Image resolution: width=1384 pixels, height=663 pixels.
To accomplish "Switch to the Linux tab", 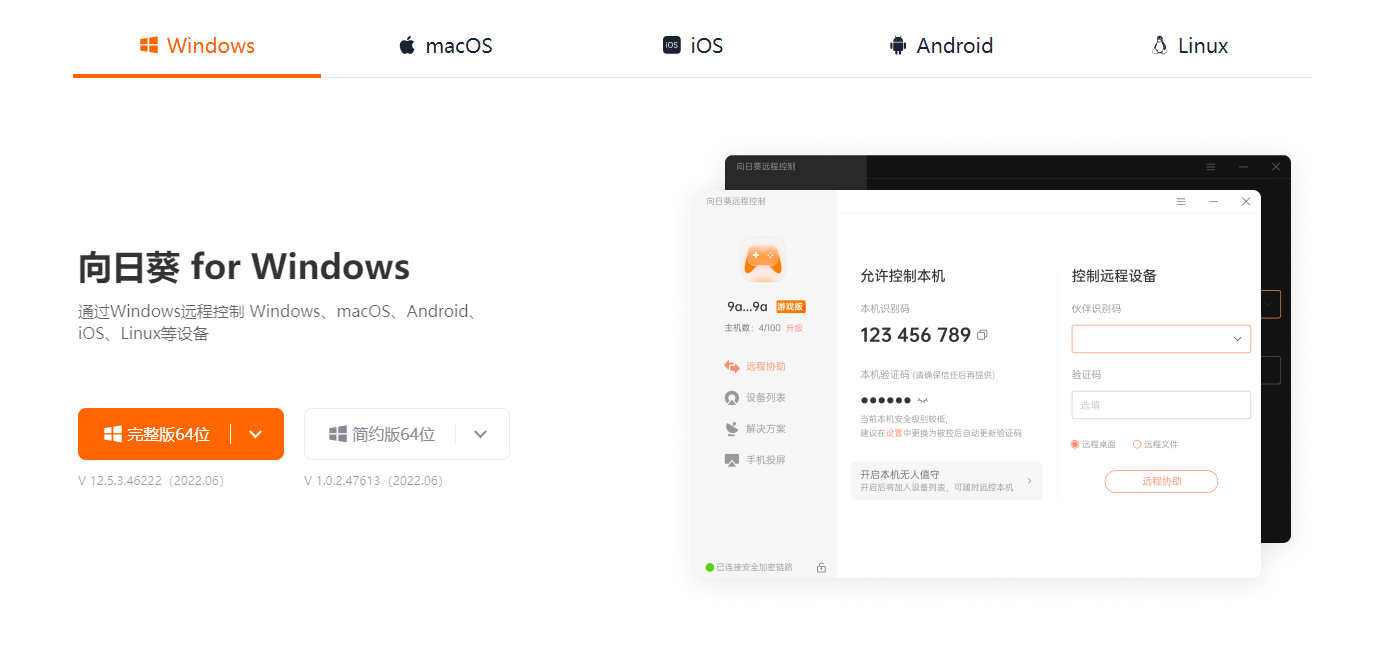I will [x=1189, y=45].
